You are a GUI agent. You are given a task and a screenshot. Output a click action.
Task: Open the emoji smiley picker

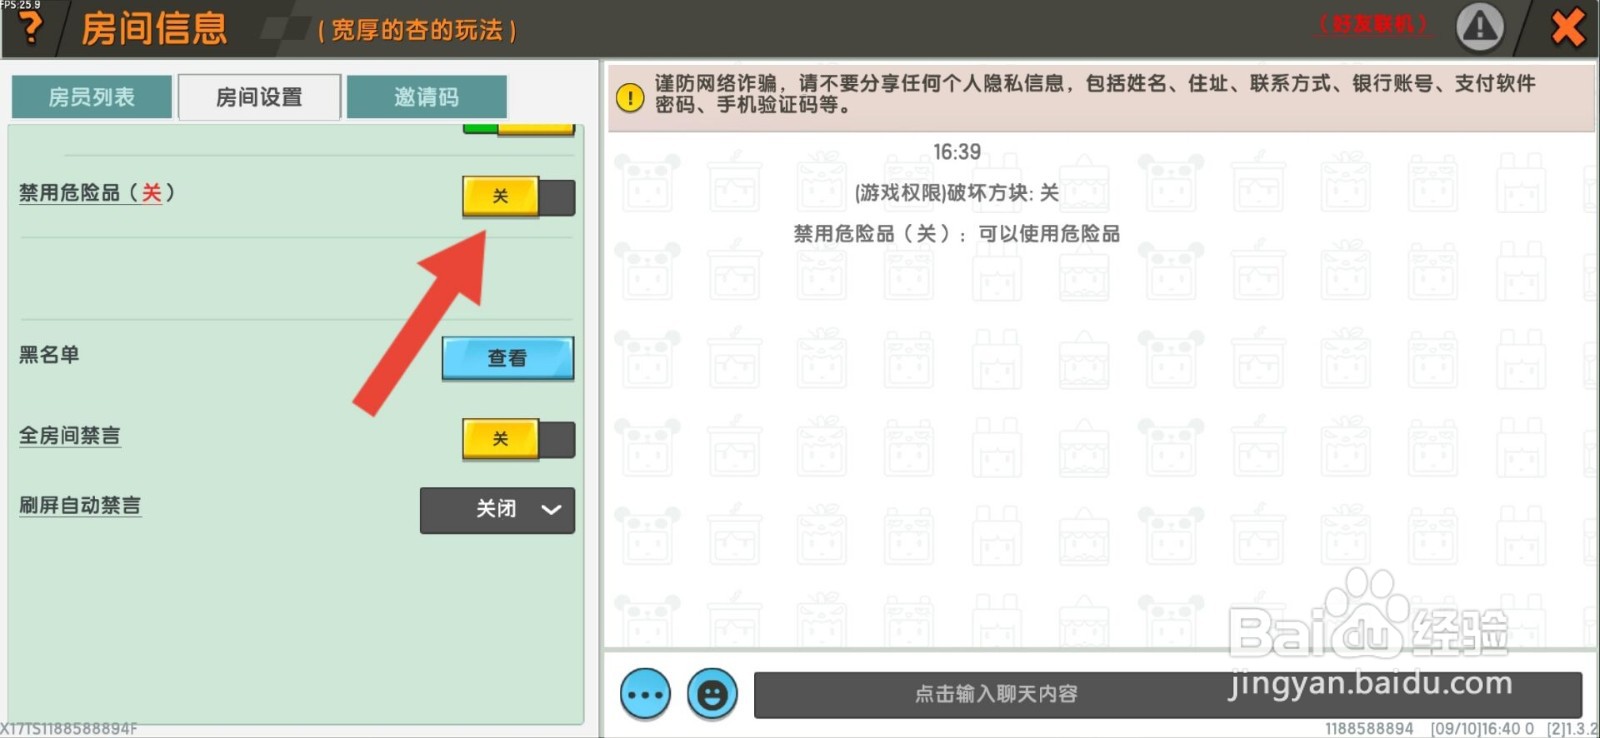point(712,694)
